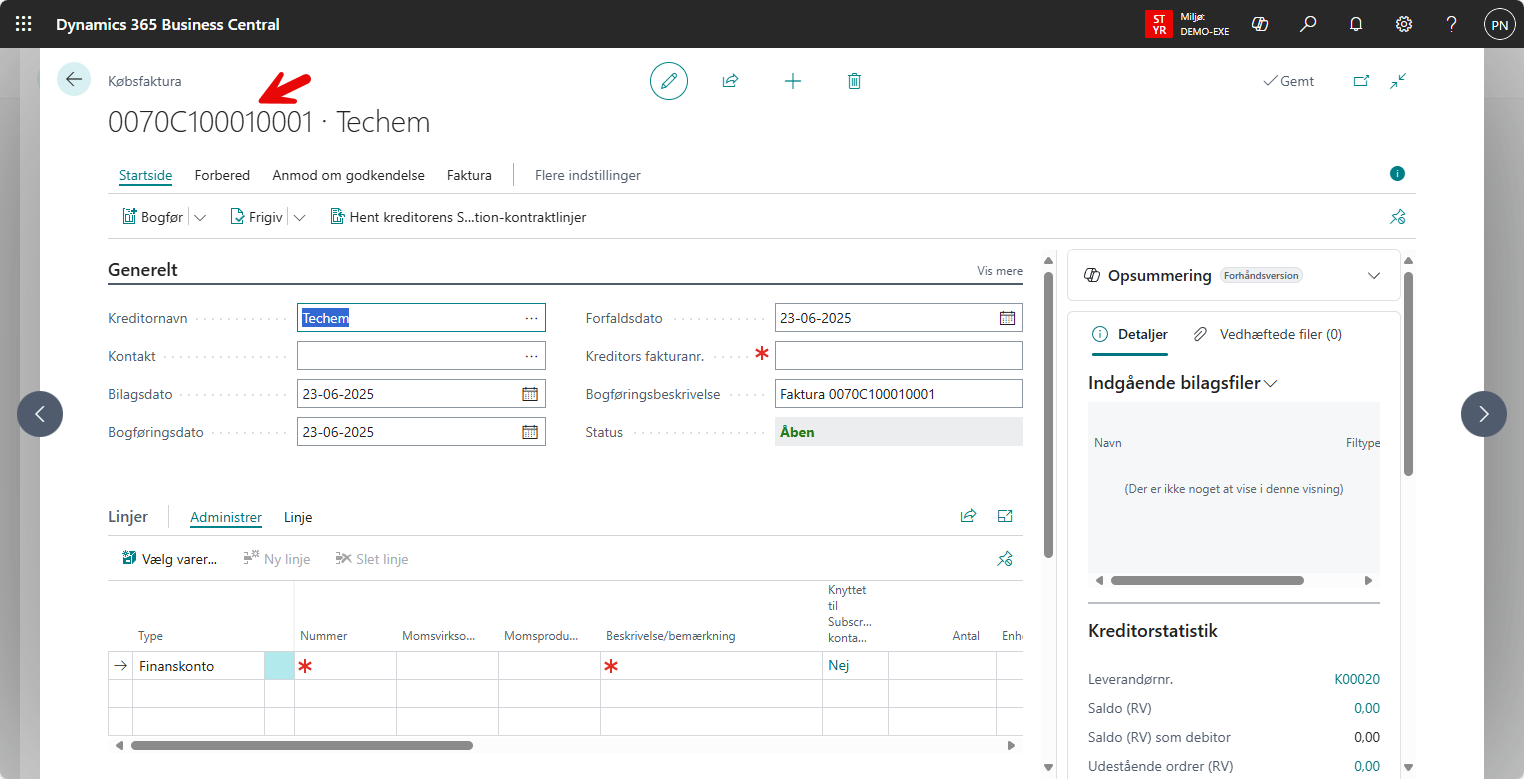The image size is (1524, 779).
Task: Switch to Vedhæftede filer (0) tab
Action: click(1268, 334)
